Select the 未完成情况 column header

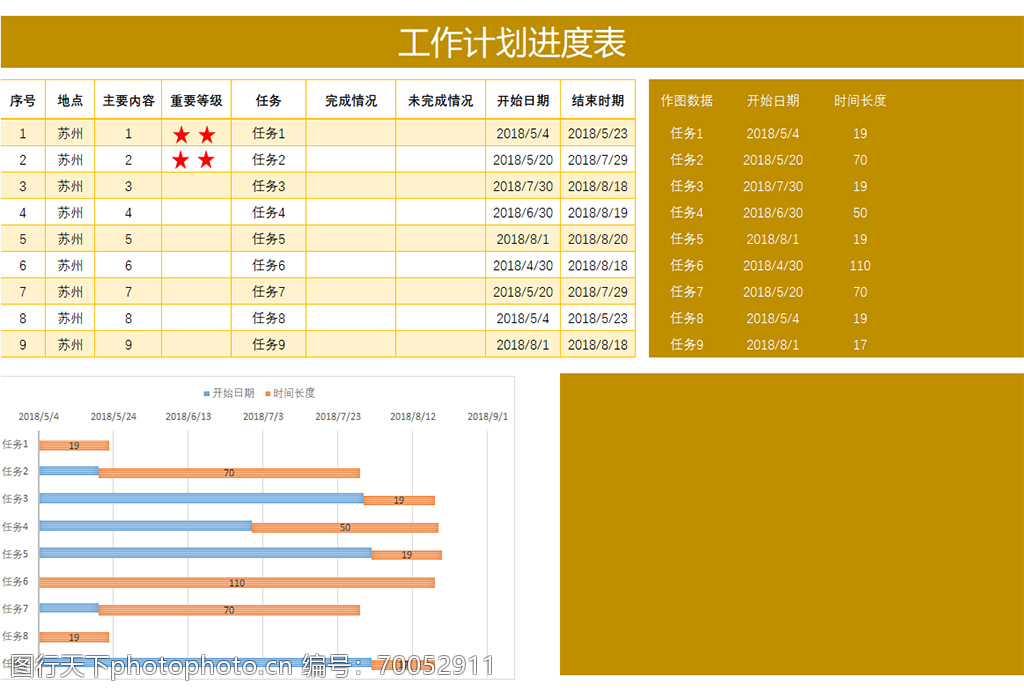tap(441, 101)
